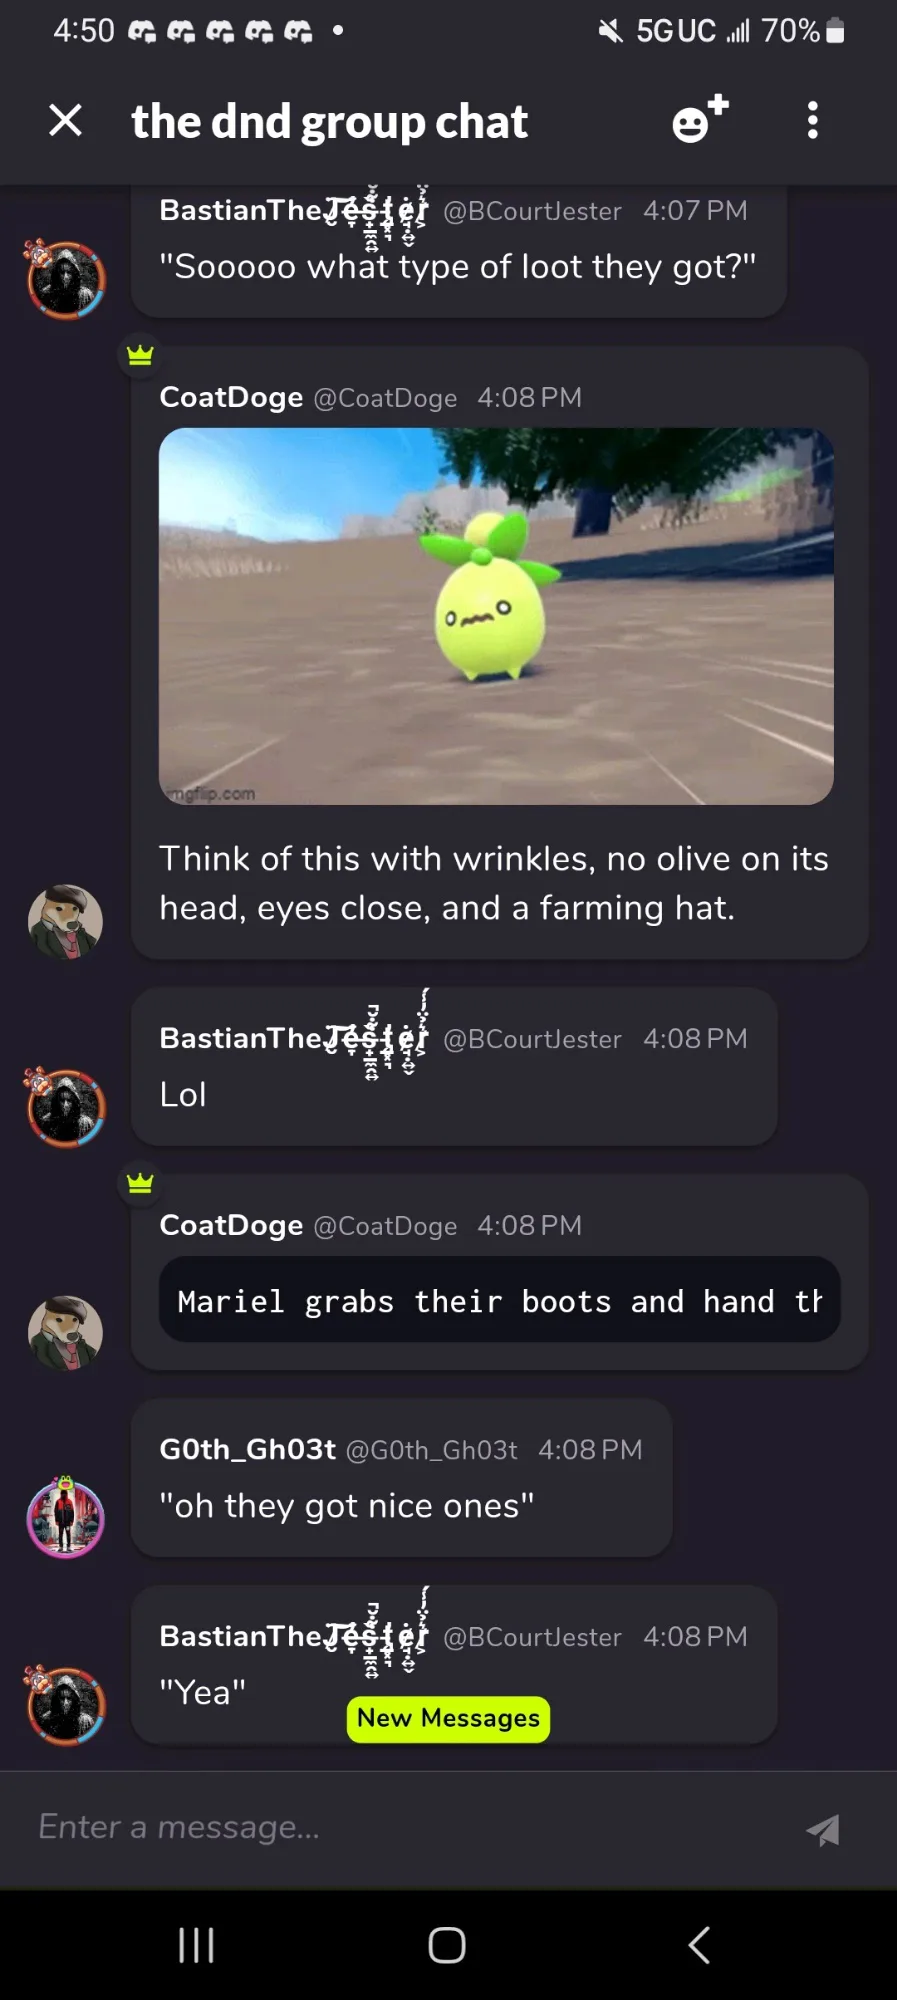Viewport: 897px width, 2000px height.
Task: Open the add reaction emoji icon
Action: pyautogui.click(x=700, y=120)
